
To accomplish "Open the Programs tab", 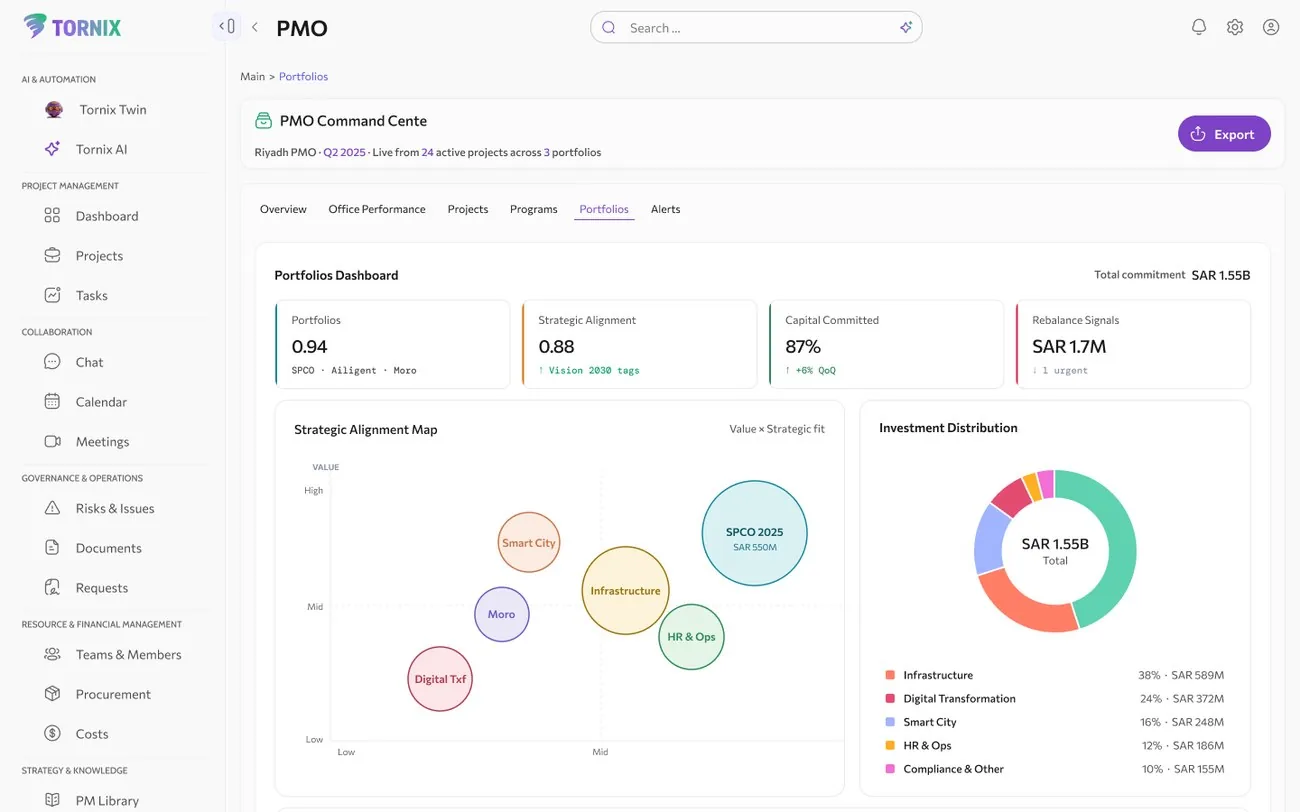I will 534,209.
